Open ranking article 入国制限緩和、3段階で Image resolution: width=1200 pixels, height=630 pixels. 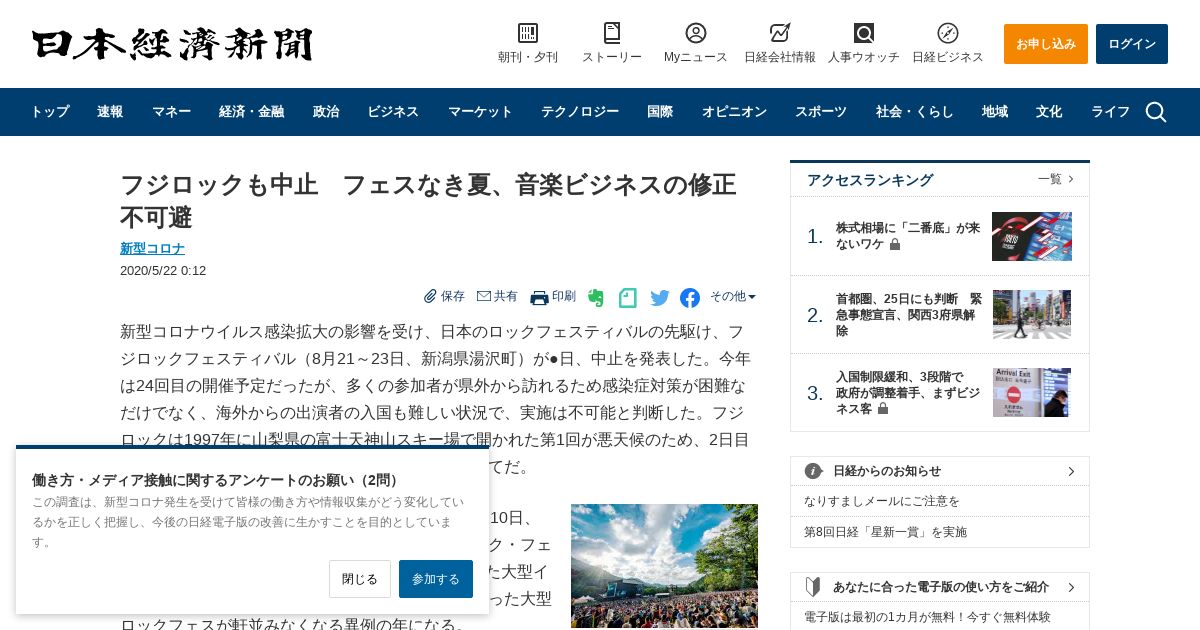(908, 392)
